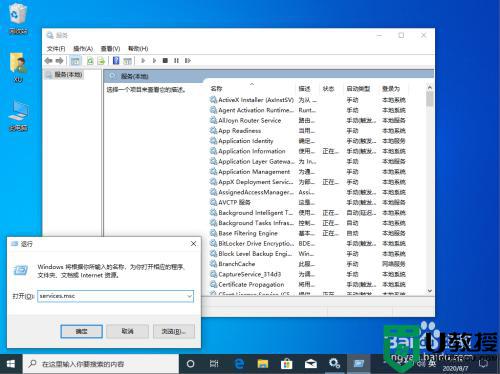Click the Back arrow in Services toolbar

coord(49,61)
